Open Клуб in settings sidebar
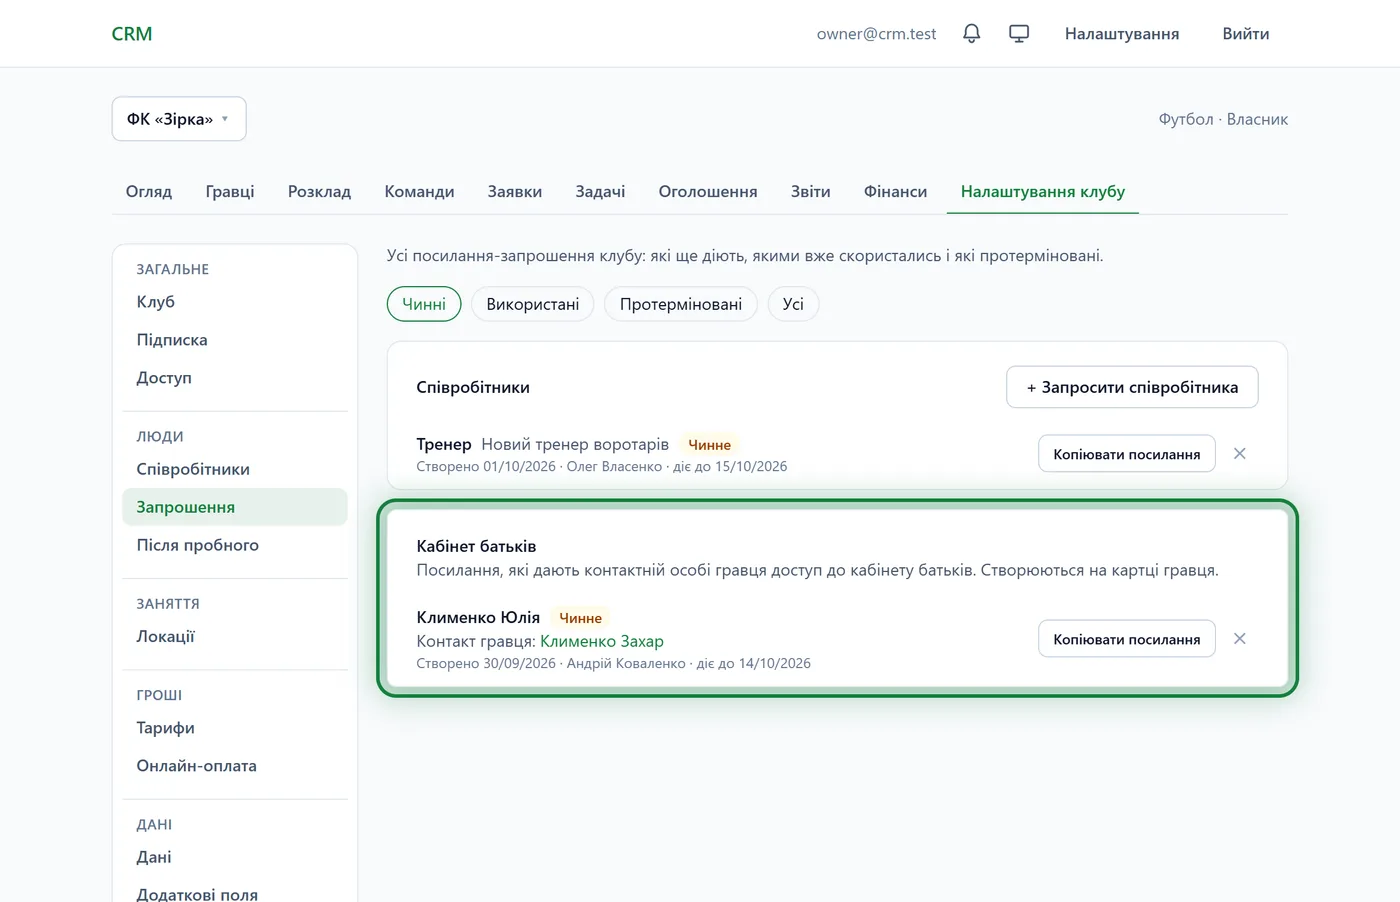Screen dimensions: 1400x902 coord(235,302)
